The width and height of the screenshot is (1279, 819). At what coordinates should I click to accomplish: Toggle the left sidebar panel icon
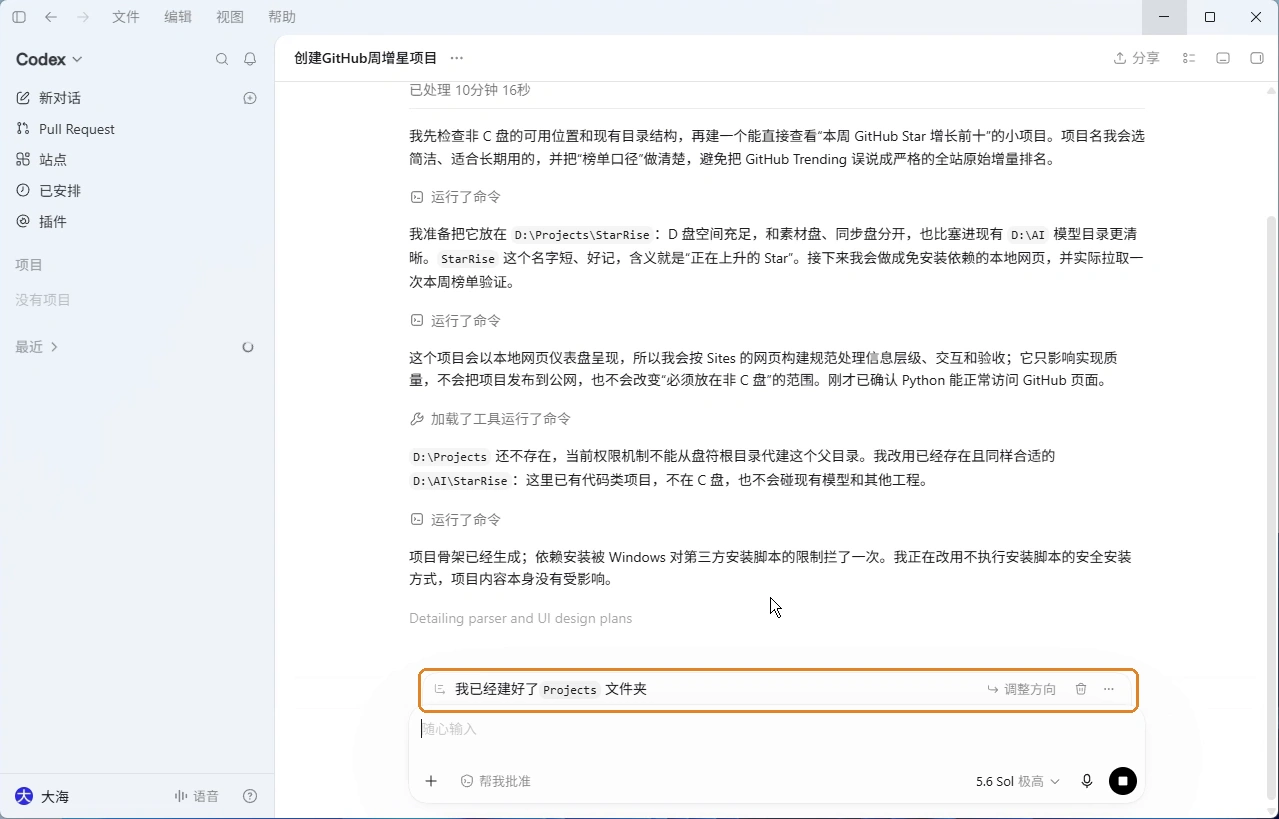(19, 17)
